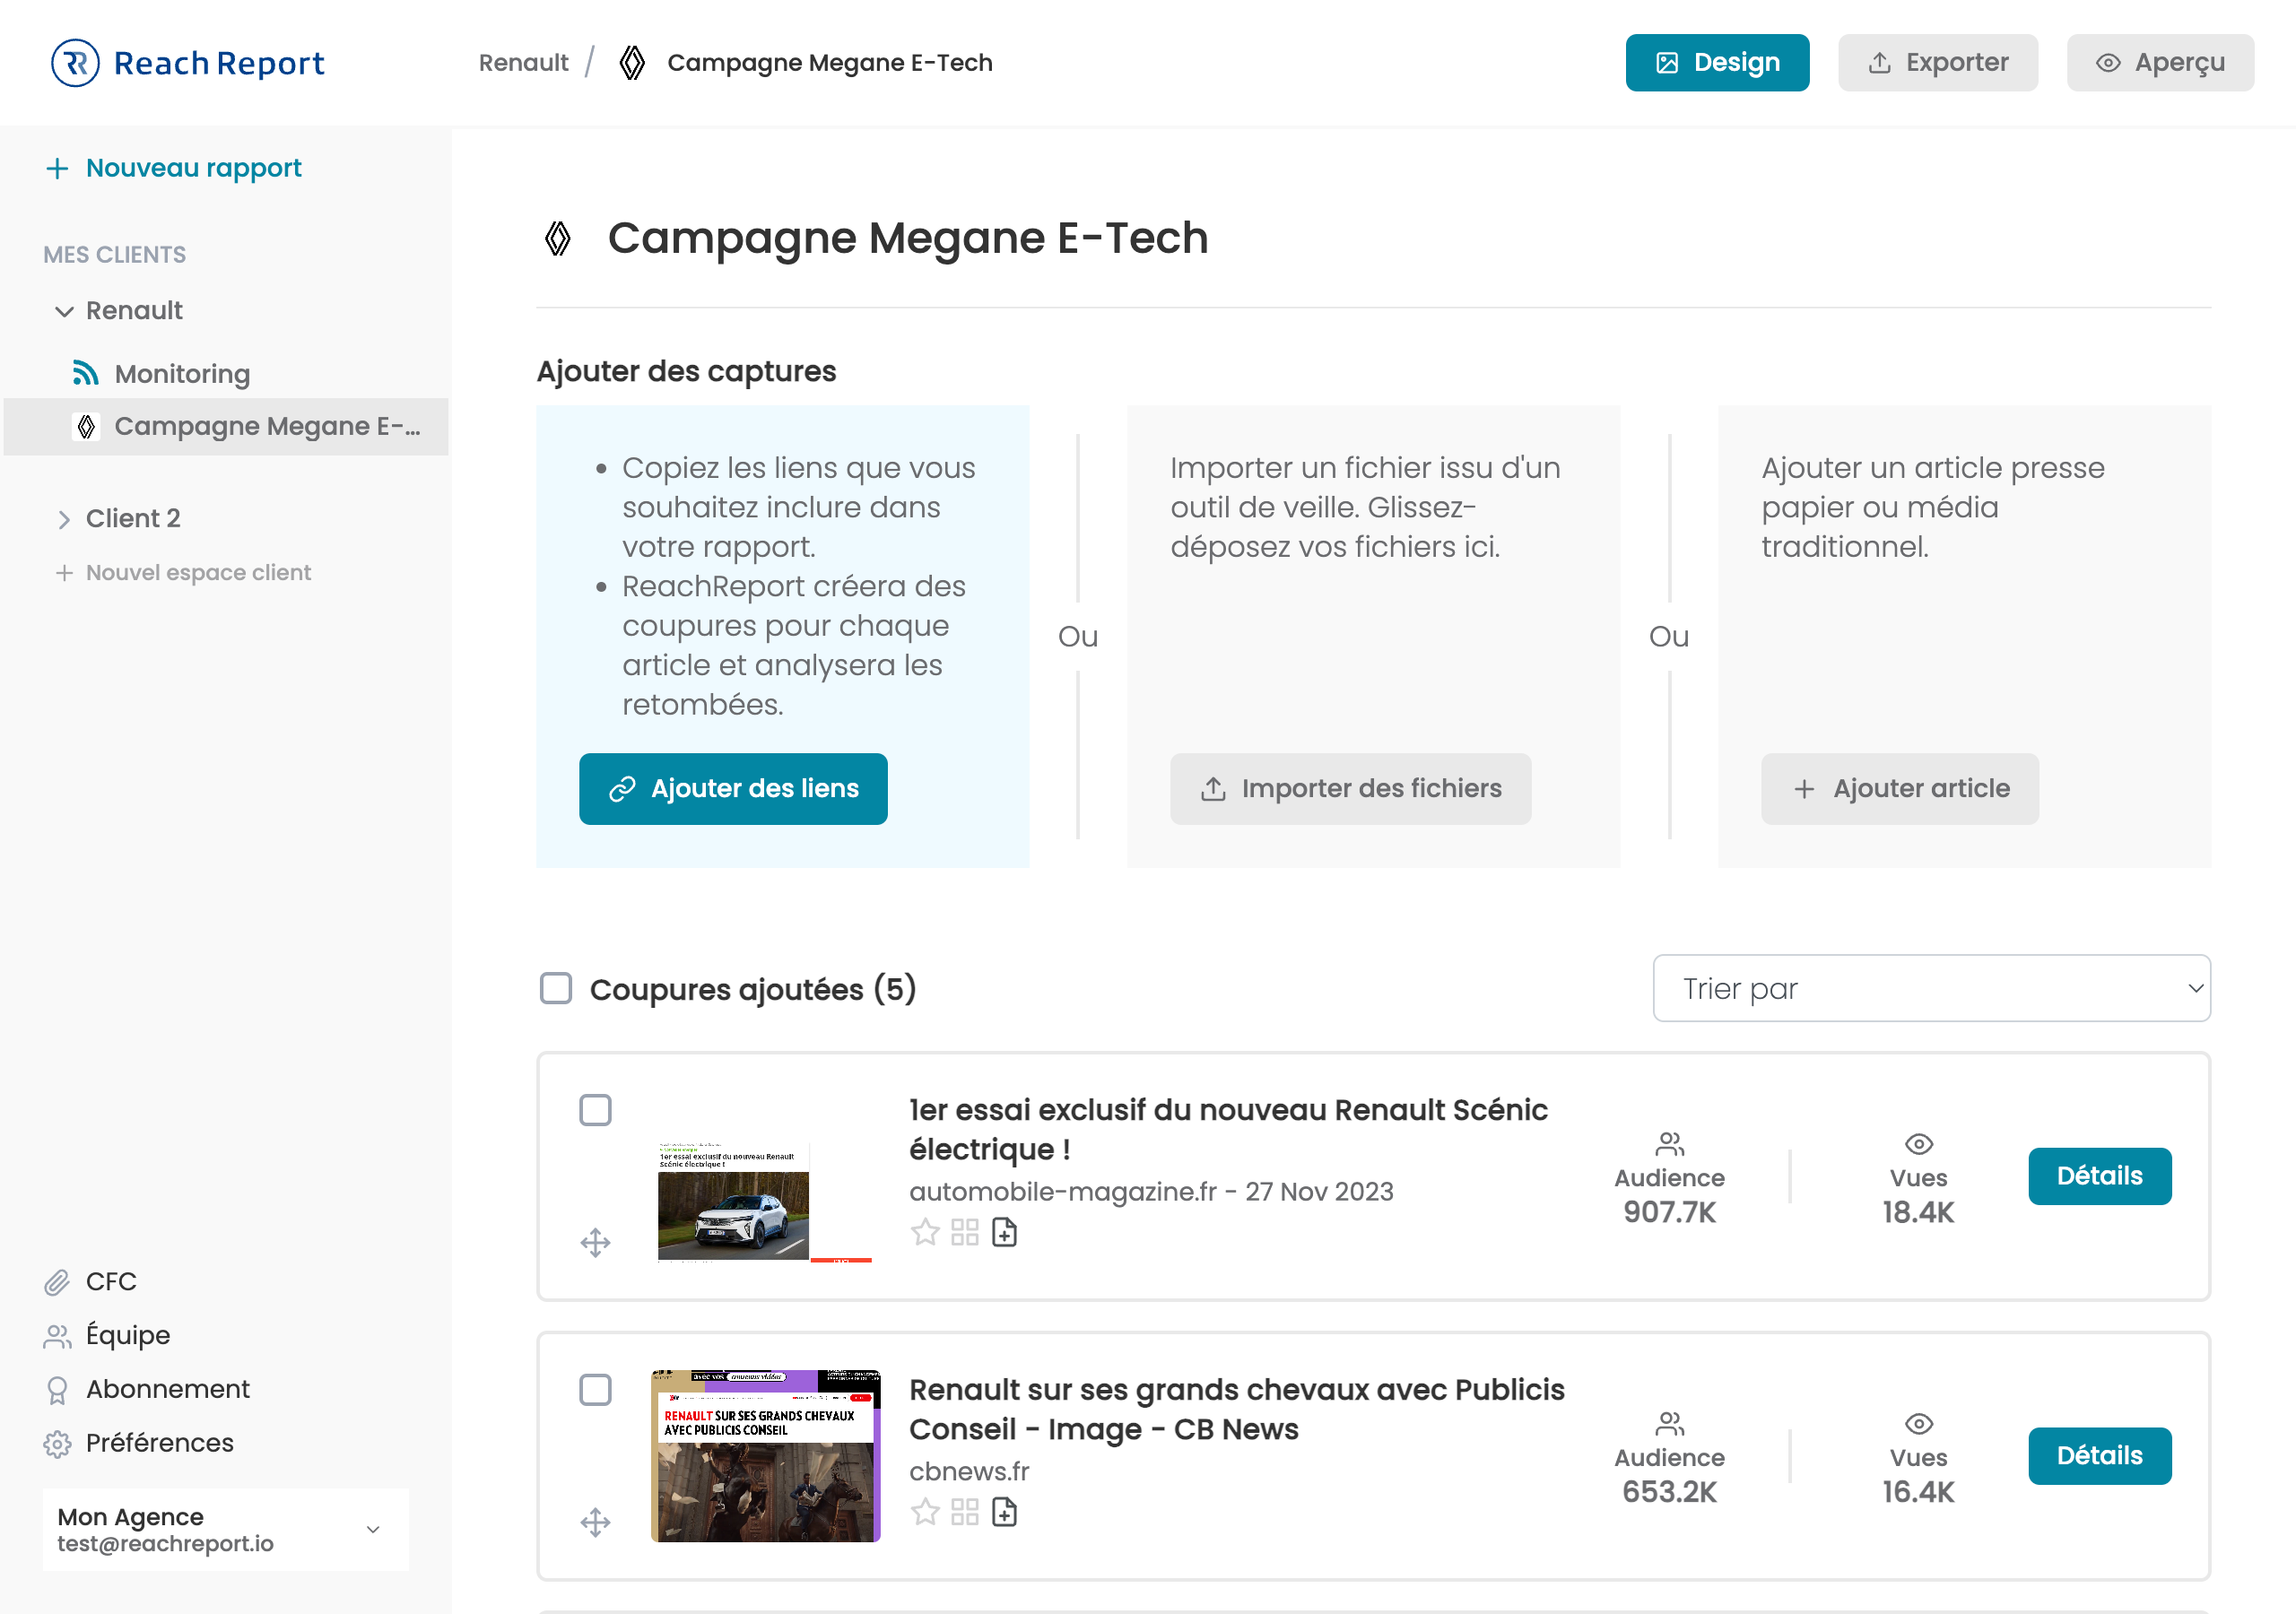
Task: Click the Préférences gear icon
Action: tap(57, 1444)
